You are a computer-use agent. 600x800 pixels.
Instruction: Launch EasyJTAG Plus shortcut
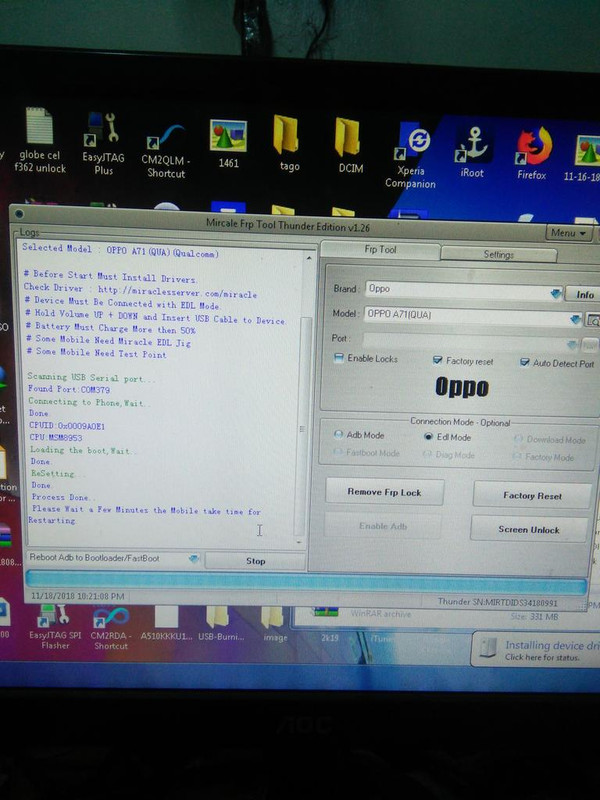[x=103, y=144]
